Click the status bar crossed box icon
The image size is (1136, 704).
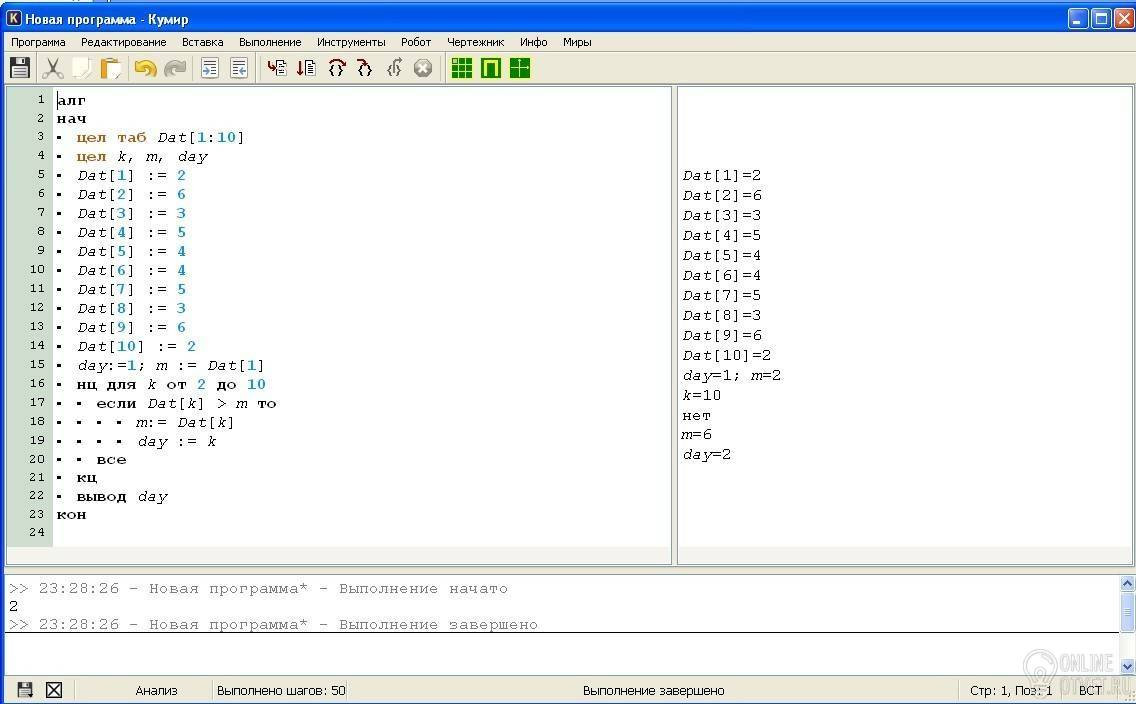54,690
